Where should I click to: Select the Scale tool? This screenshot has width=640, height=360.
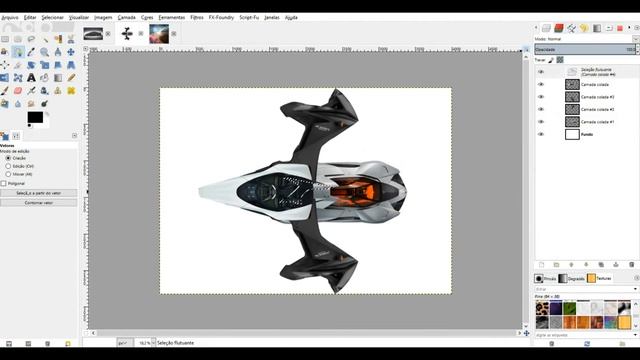(x=44, y=65)
